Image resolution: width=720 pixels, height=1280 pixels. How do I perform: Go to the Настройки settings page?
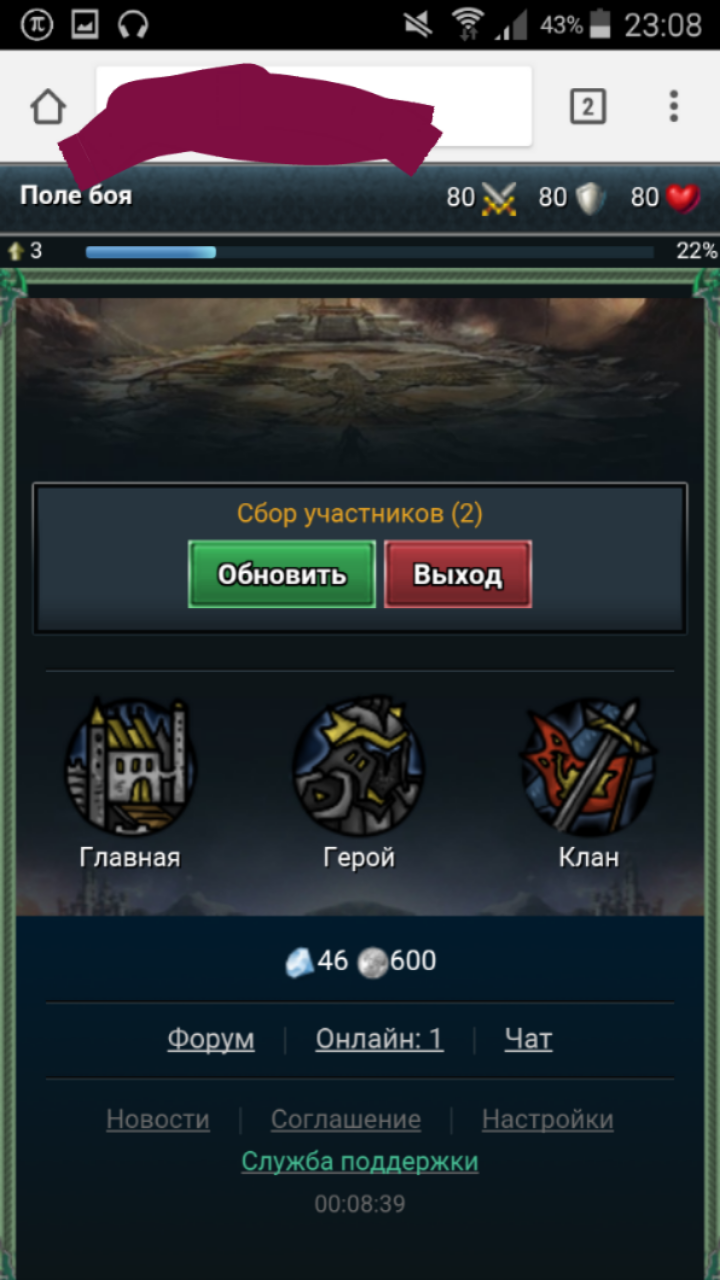548,1119
